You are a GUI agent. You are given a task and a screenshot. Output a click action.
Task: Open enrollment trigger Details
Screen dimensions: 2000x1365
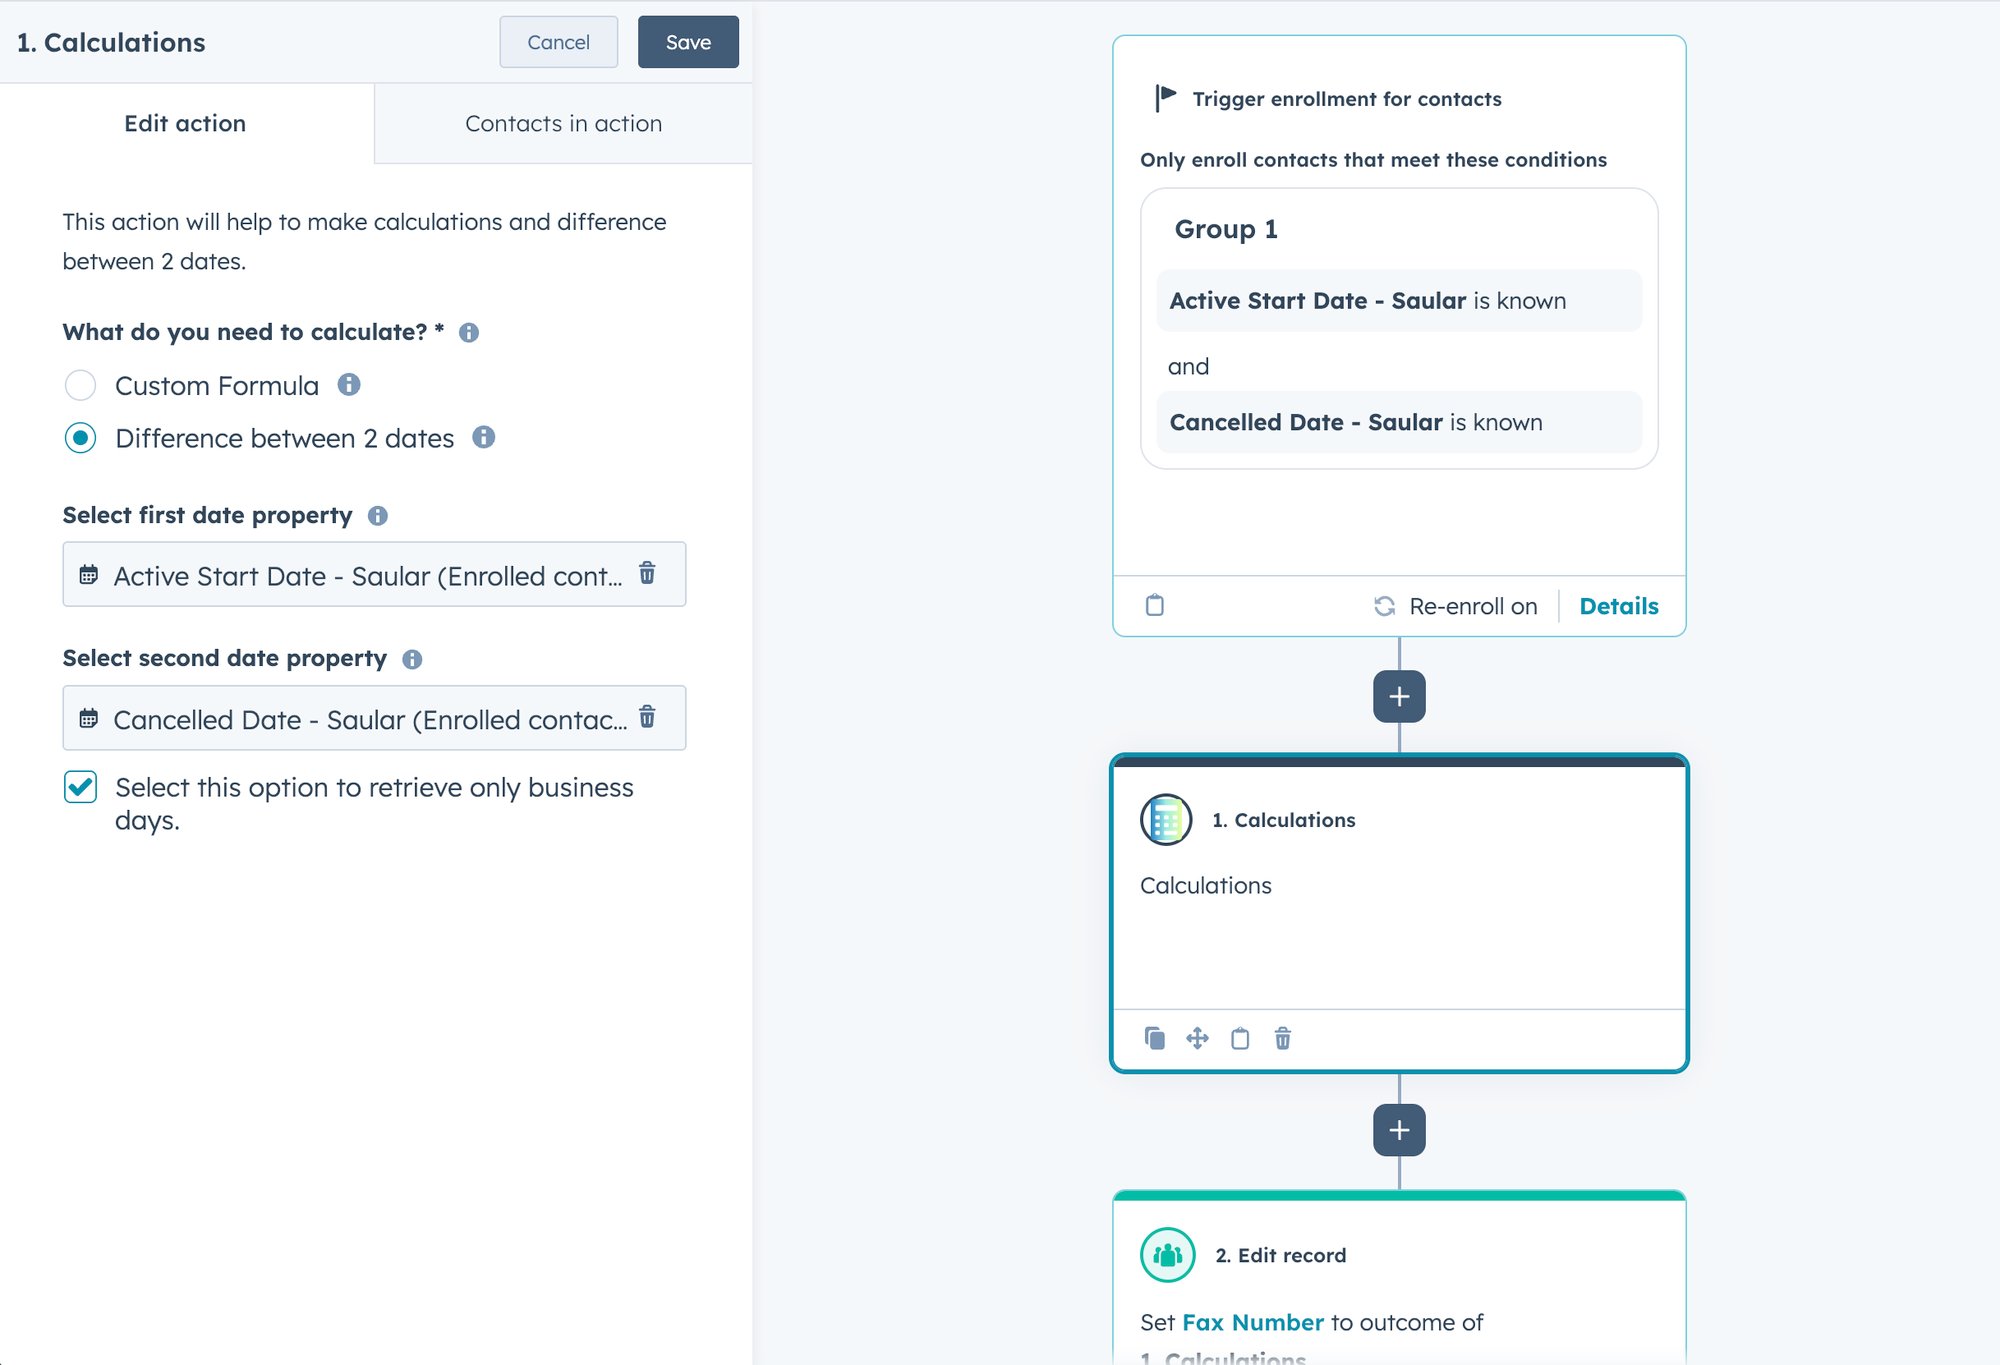[x=1618, y=605]
